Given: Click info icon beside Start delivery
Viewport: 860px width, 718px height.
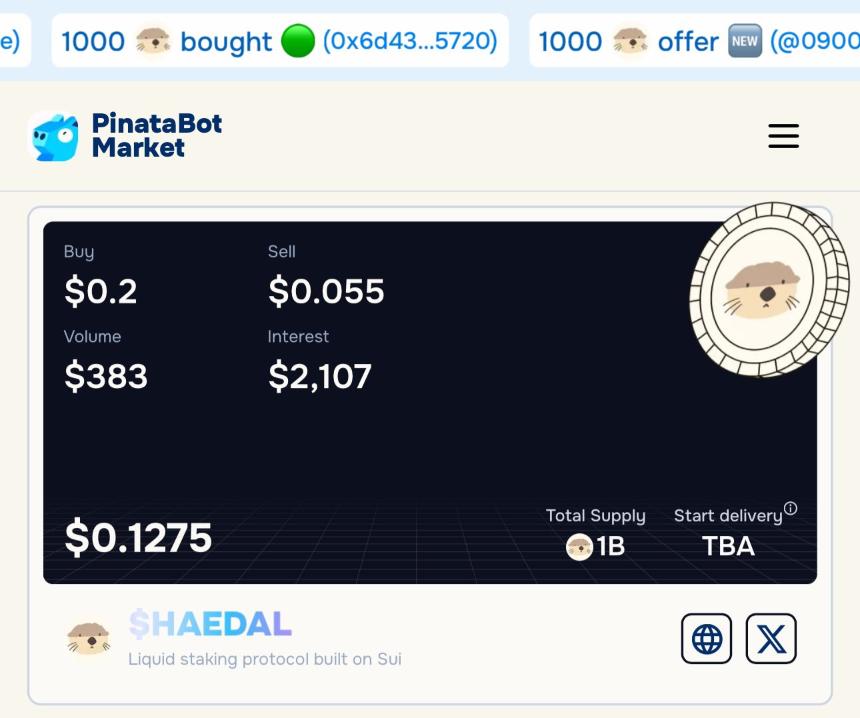Looking at the screenshot, I should coord(790,507).
